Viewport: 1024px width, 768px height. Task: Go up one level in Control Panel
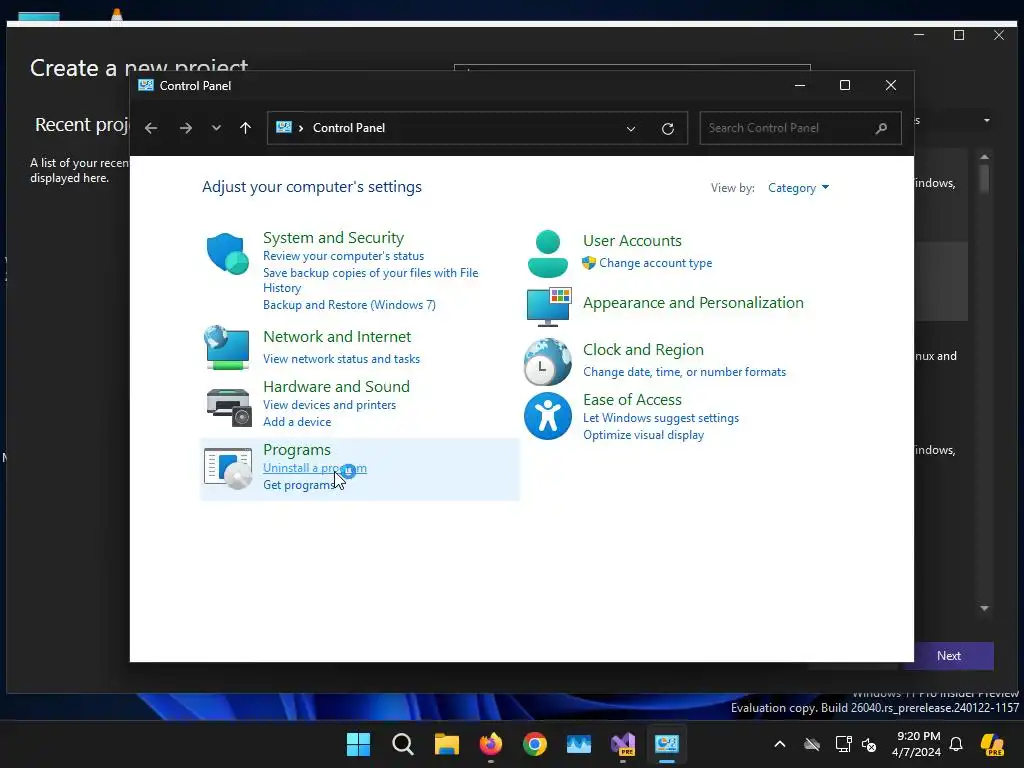pos(246,128)
